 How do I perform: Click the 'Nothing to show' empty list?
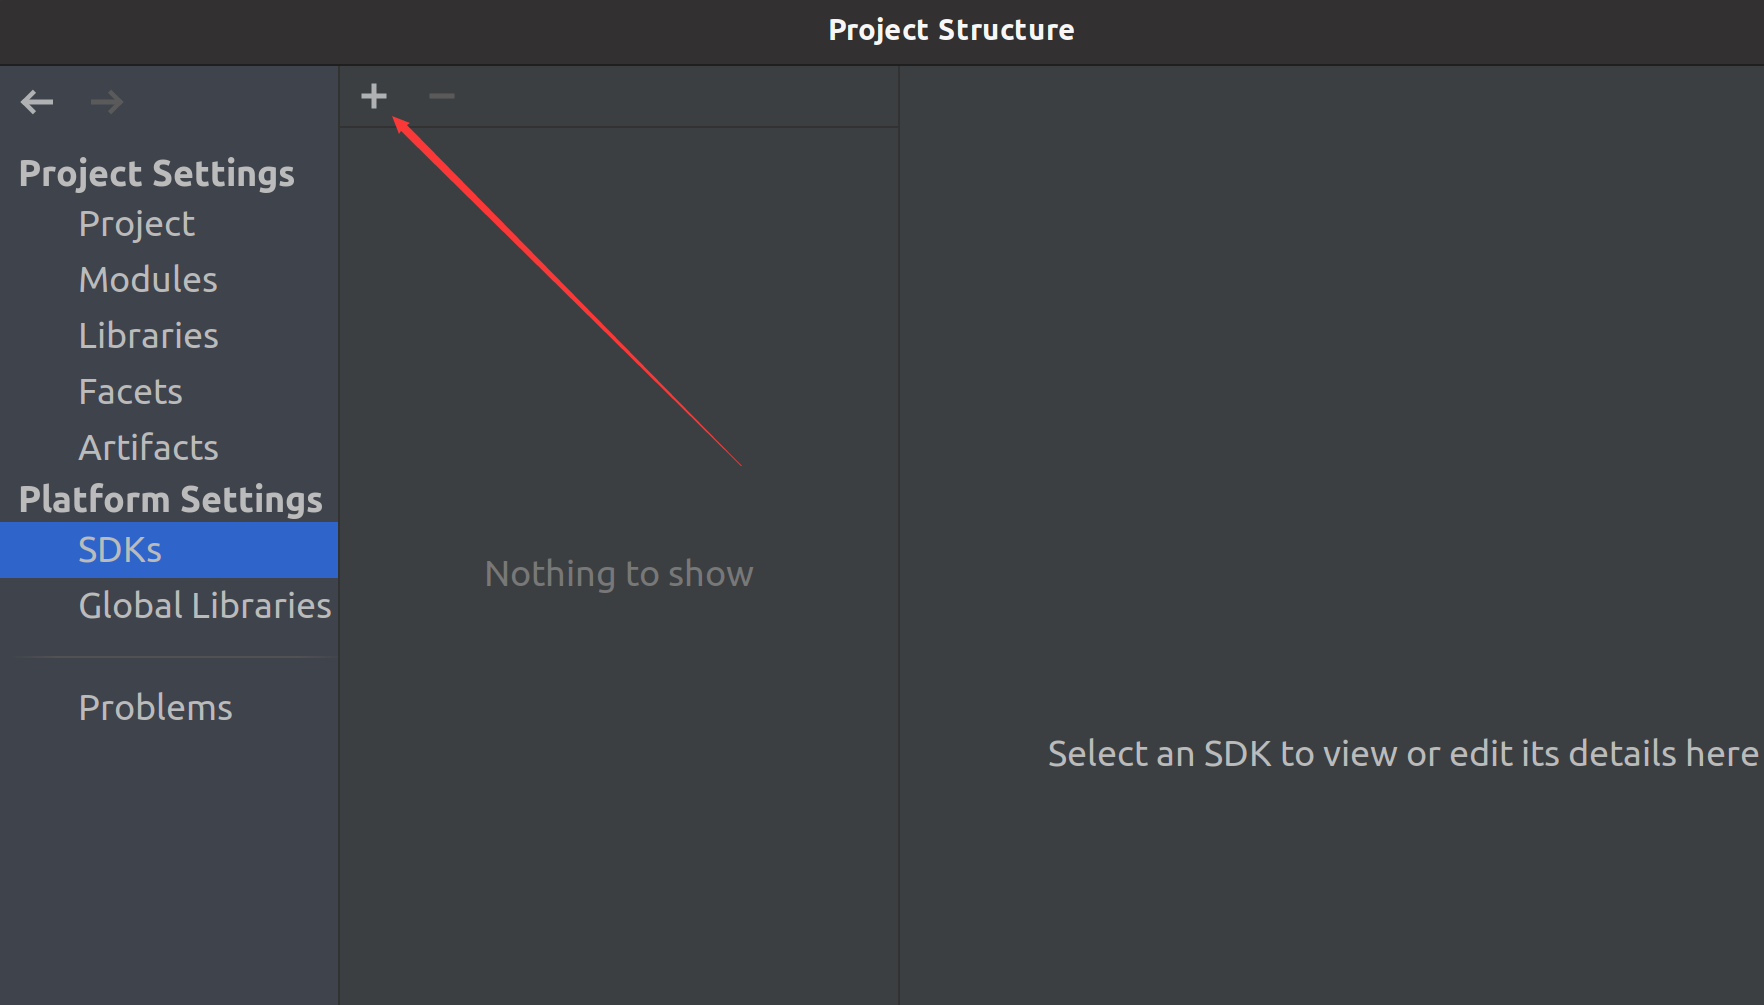click(x=619, y=574)
